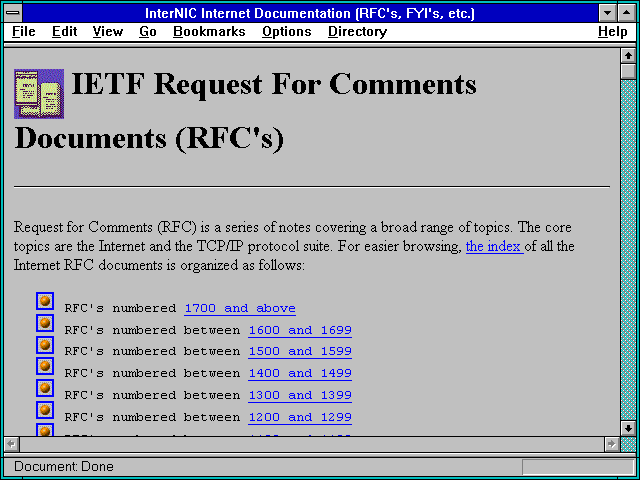Click the vertical scrollbar track below thumb
The width and height of the screenshot is (640, 480).
pyautogui.click(x=628, y=249)
